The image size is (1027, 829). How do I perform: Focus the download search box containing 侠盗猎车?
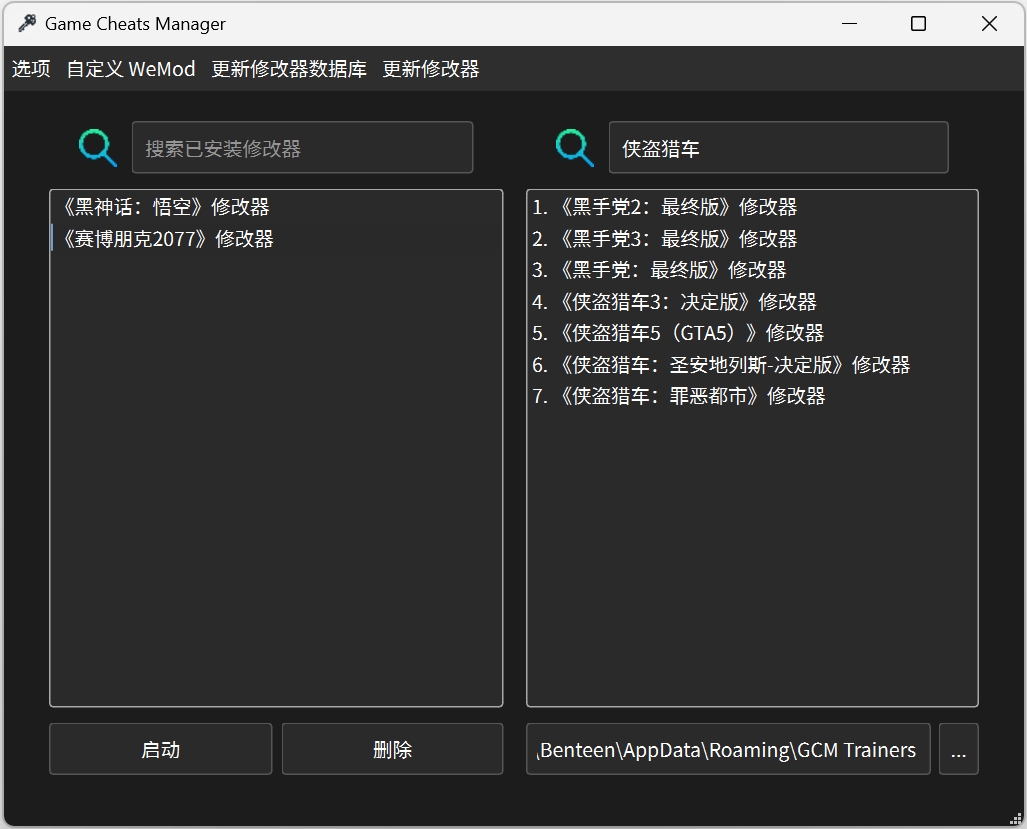pos(779,147)
